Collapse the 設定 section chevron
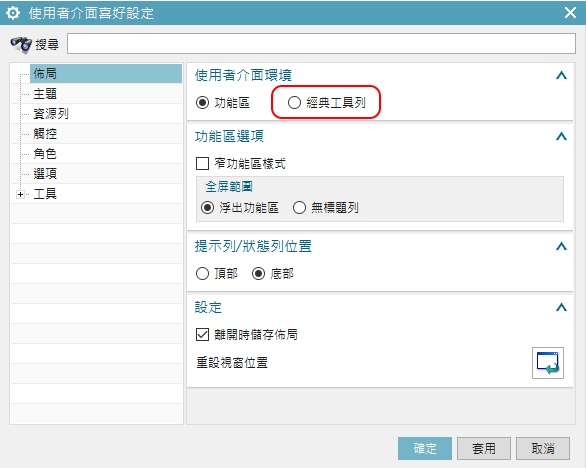This screenshot has height=468, width=586. tap(561, 307)
